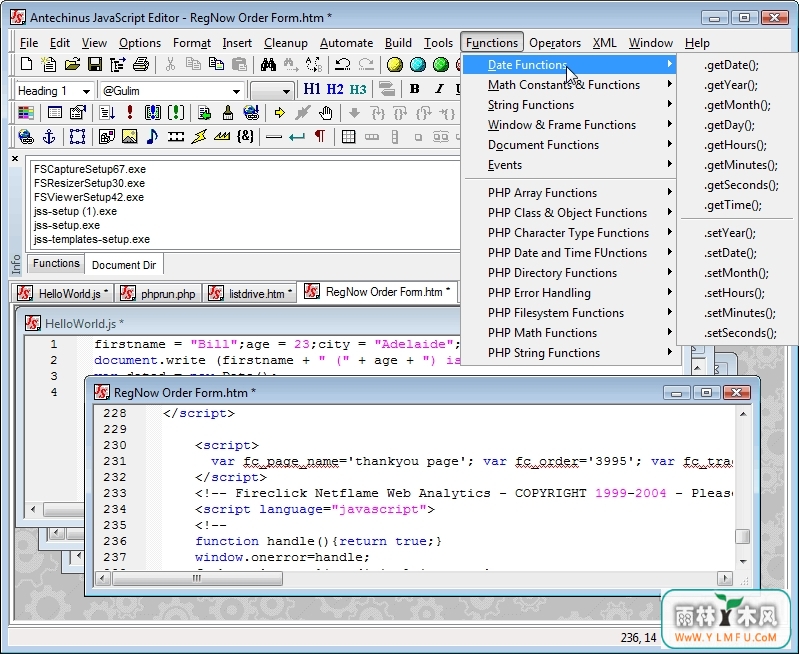Open a file with the folder icon
This screenshot has height=654, width=799.
pos(72,65)
